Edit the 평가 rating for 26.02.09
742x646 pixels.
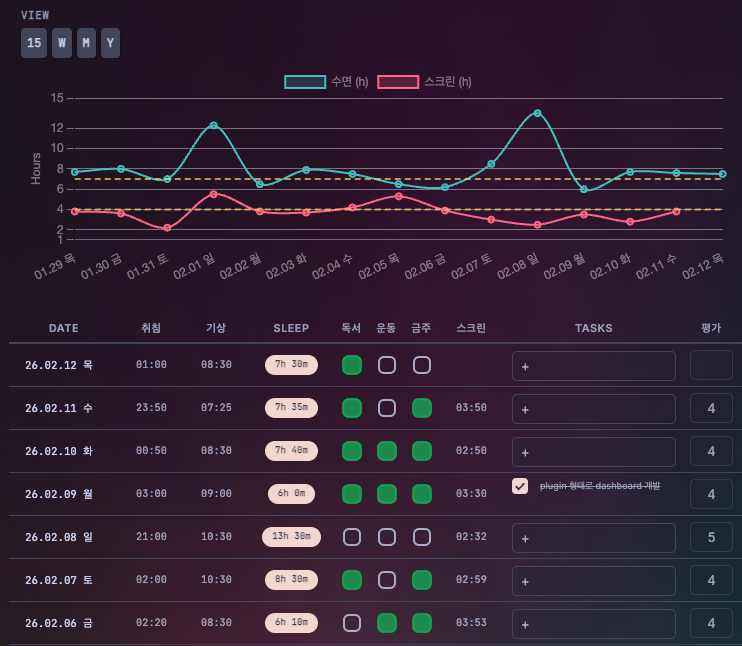pyautogui.click(x=711, y=494)
